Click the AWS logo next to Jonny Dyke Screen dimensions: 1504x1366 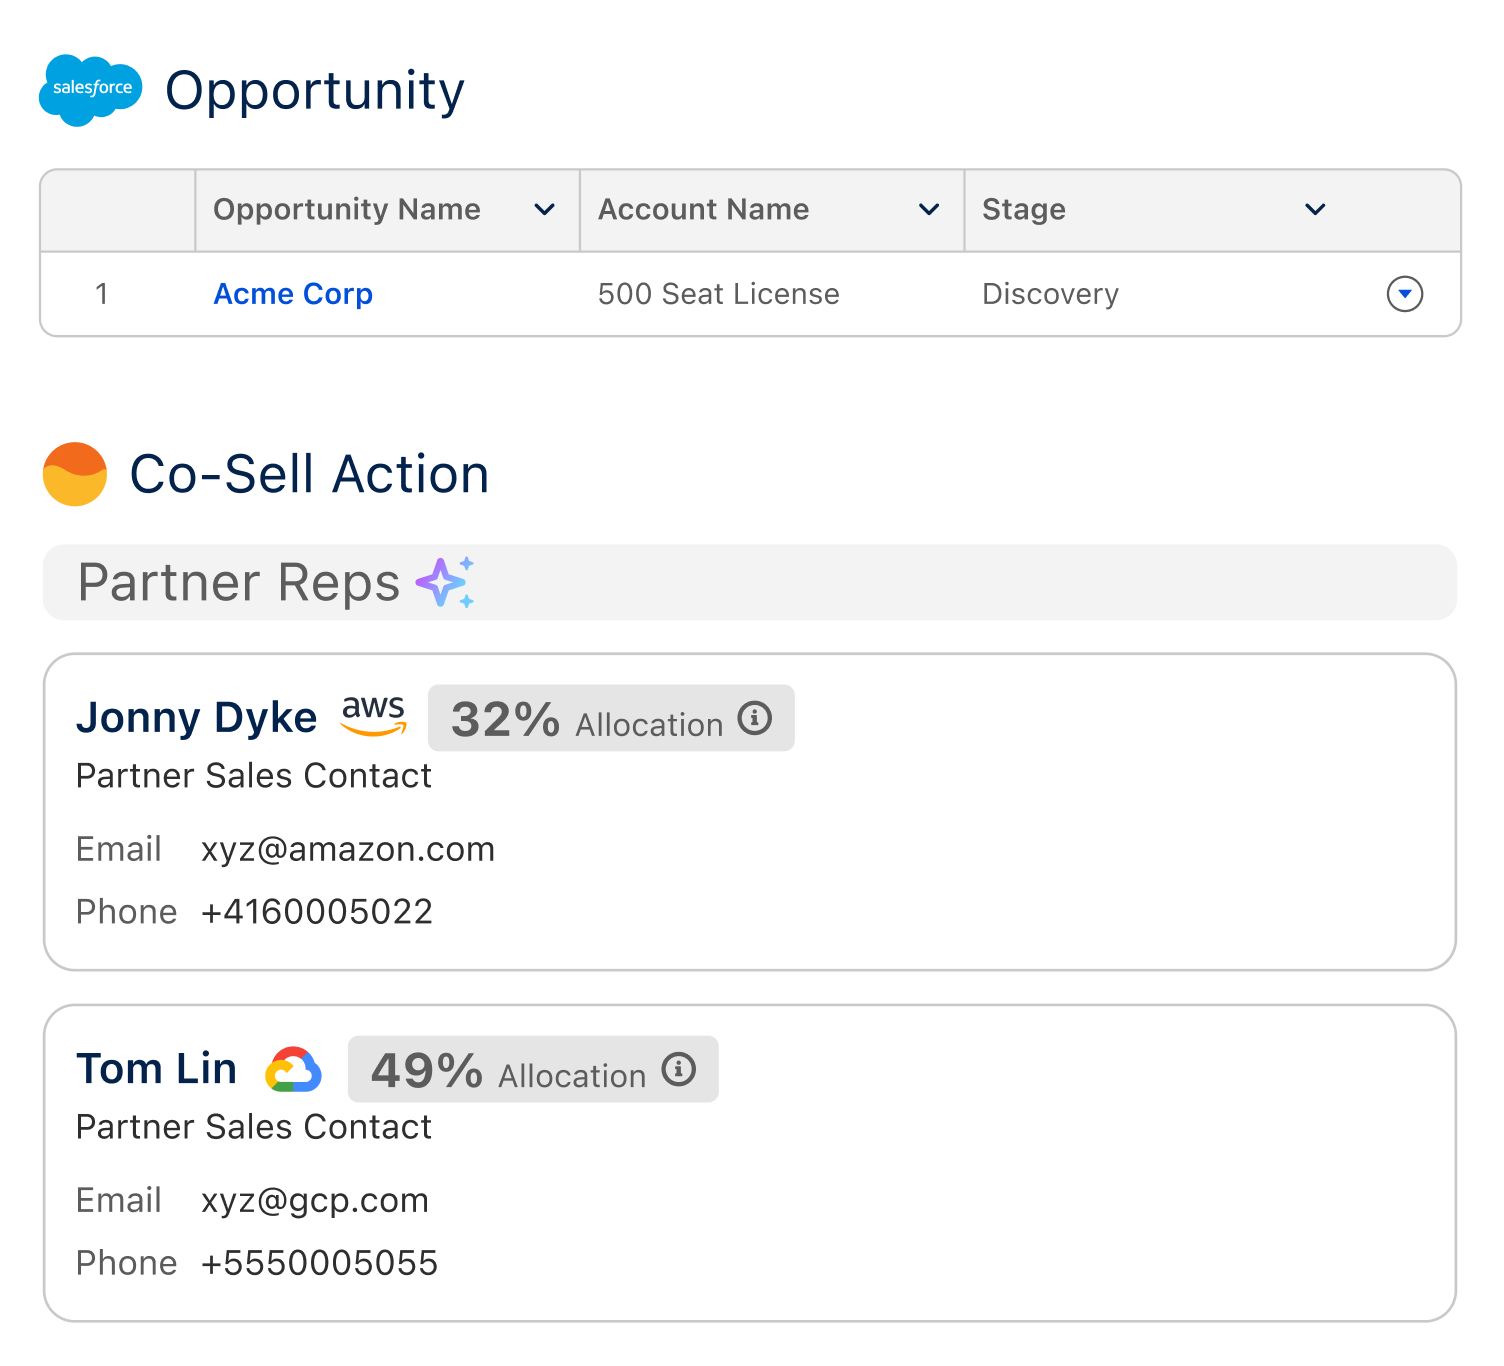pos(372,716)
